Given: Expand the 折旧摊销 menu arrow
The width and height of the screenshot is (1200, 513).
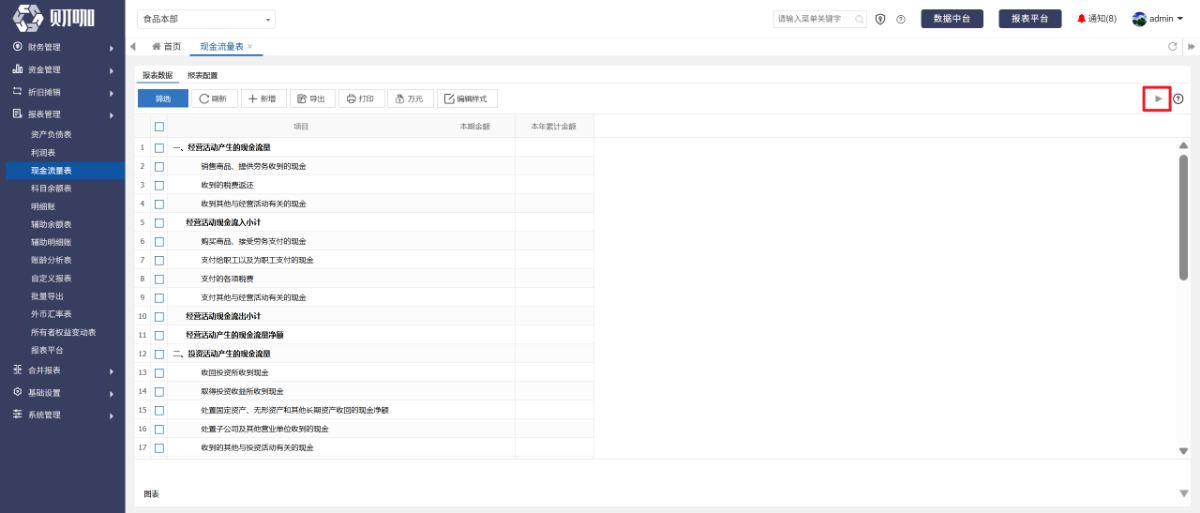Looking at the screenshot, I should click(112, 92).
